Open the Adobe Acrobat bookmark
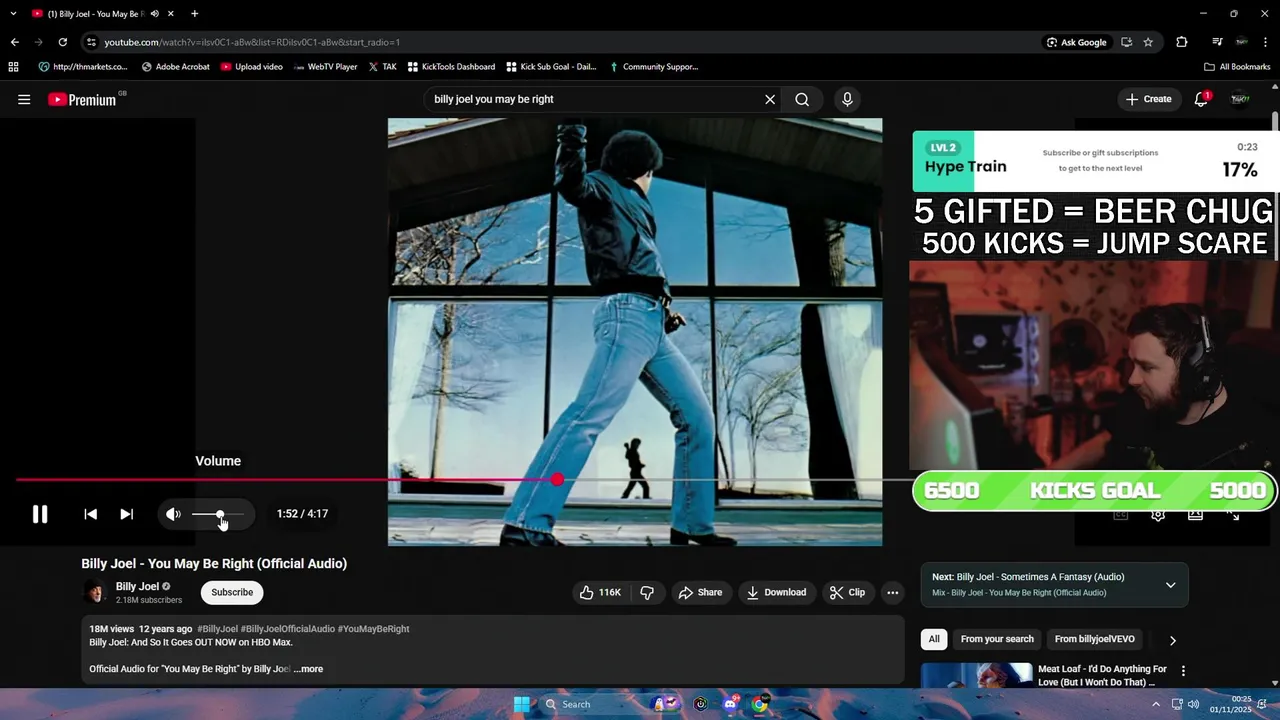 (x=176, y=67)
